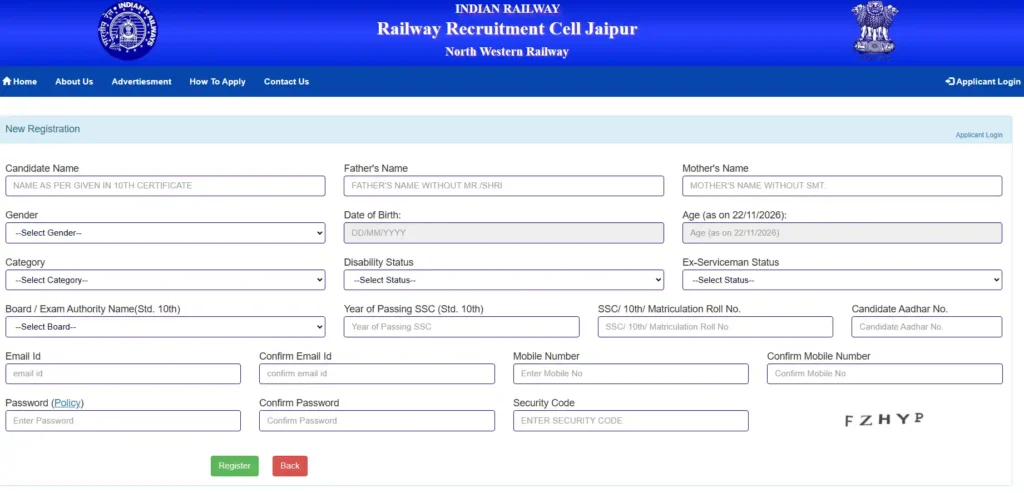Click the CAPTCHA image showing FZHYP
1024x493 pixels.
[x=884, y=419]
